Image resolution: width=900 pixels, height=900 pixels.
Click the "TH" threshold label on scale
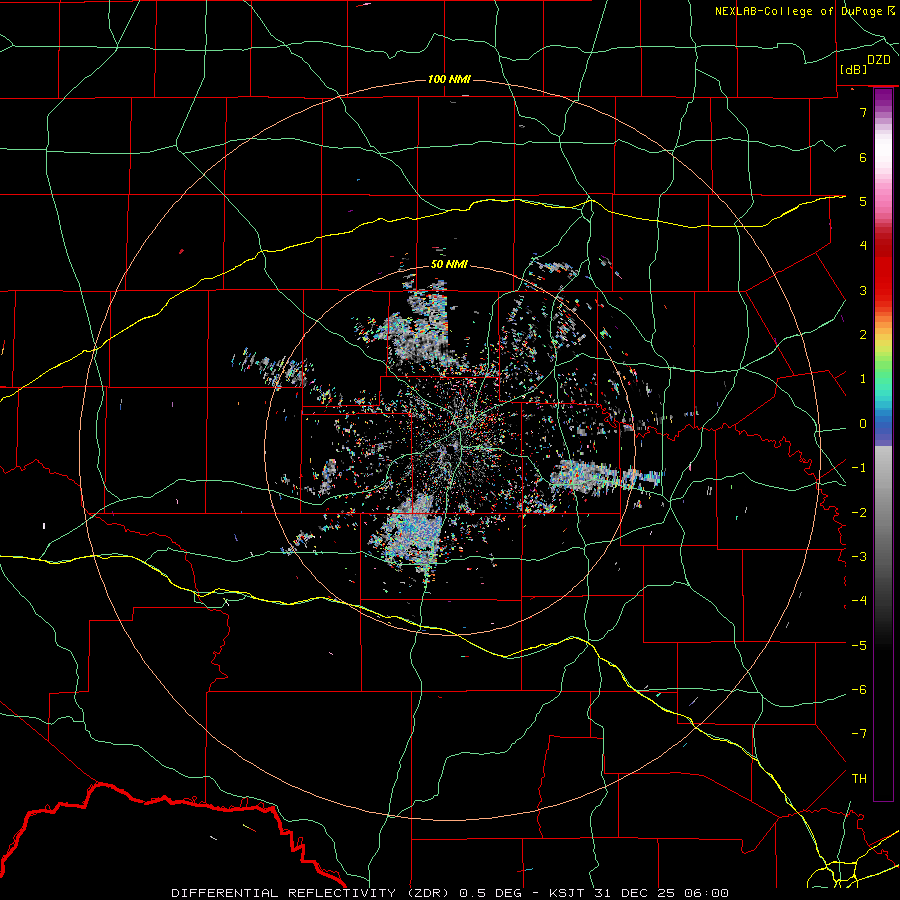pyautogui.click(x=859, y=778)
